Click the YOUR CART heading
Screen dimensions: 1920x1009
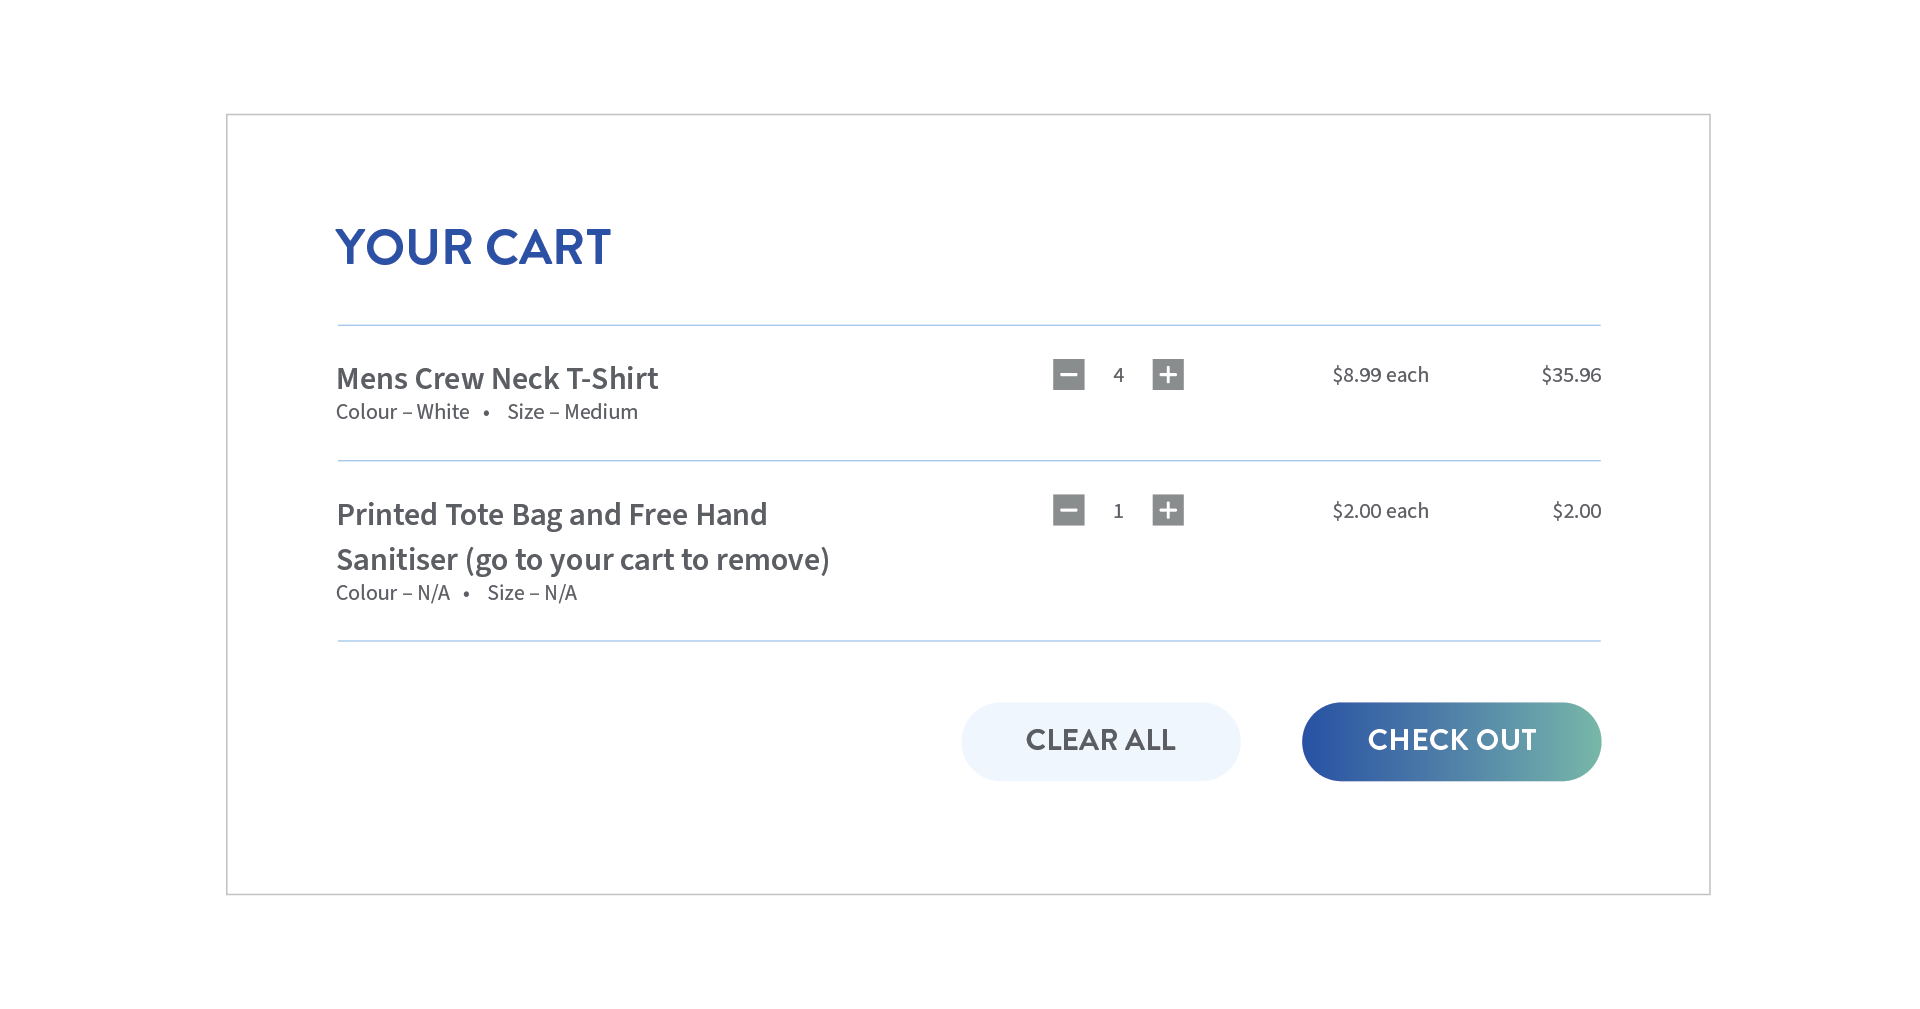click(x=473, y=247)
